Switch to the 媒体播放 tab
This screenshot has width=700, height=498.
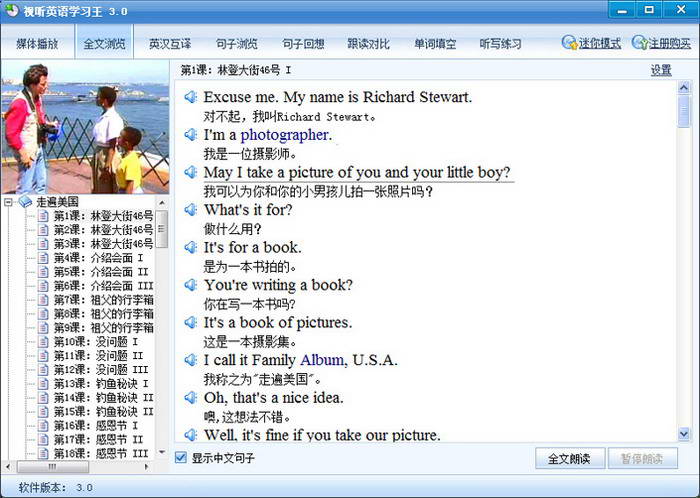37,44
